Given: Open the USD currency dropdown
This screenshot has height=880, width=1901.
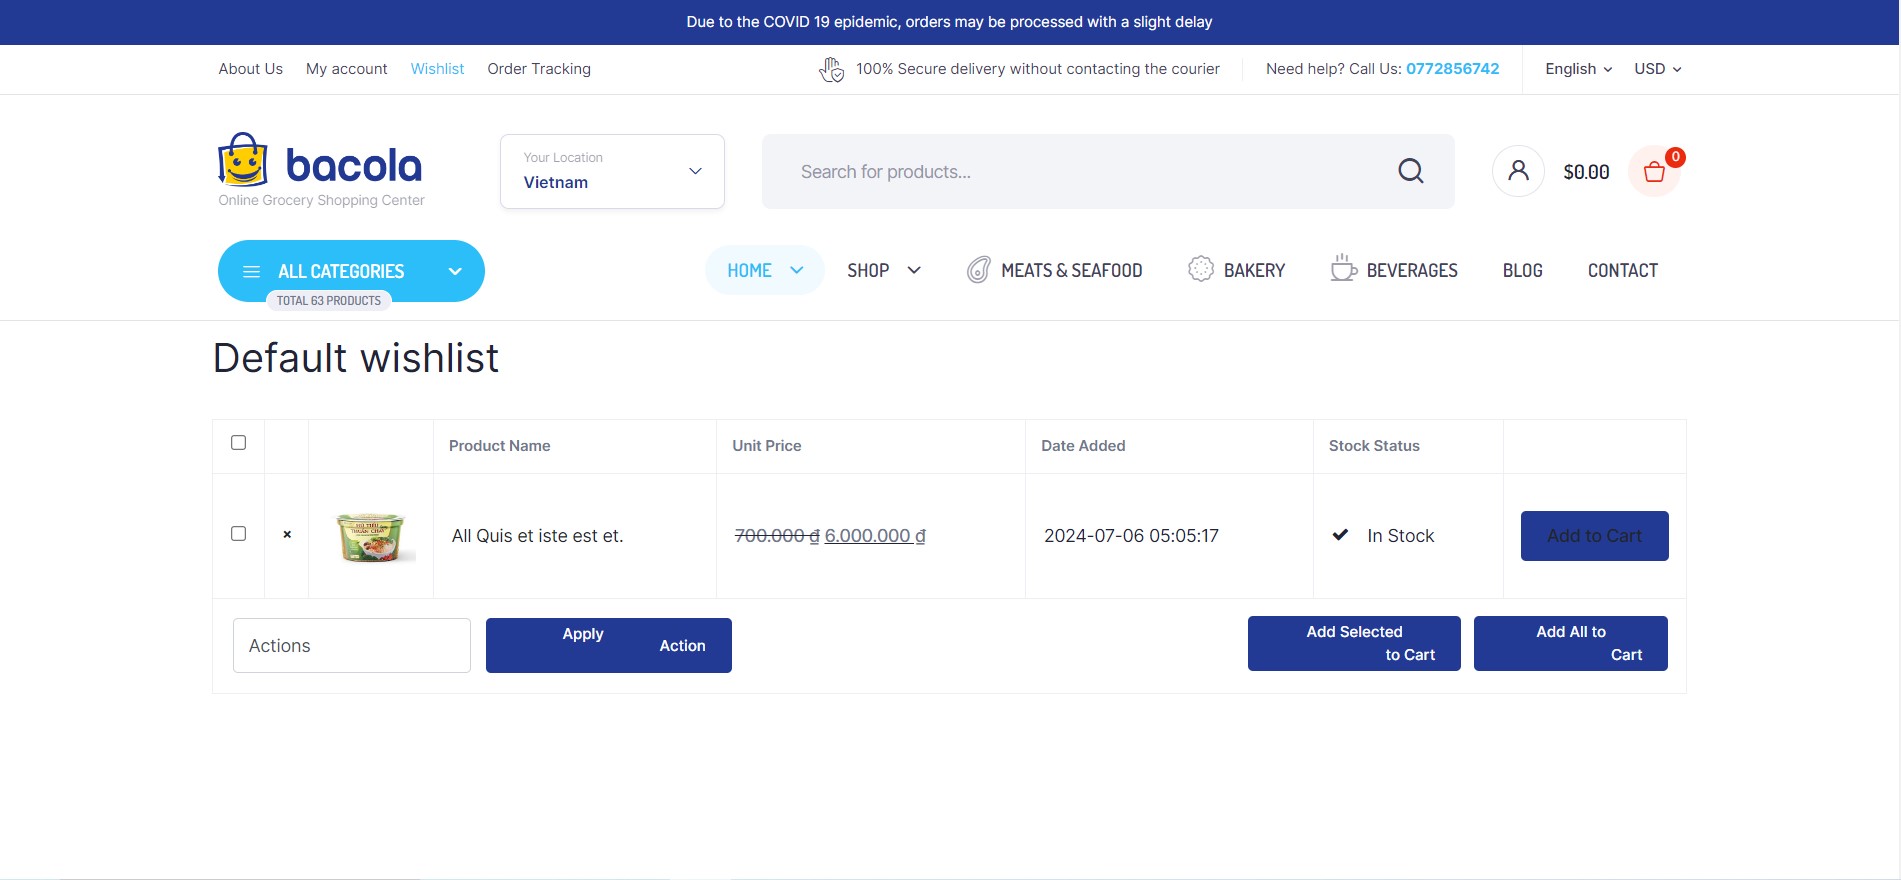Looking at the screenshot, I should [1657, 69].
